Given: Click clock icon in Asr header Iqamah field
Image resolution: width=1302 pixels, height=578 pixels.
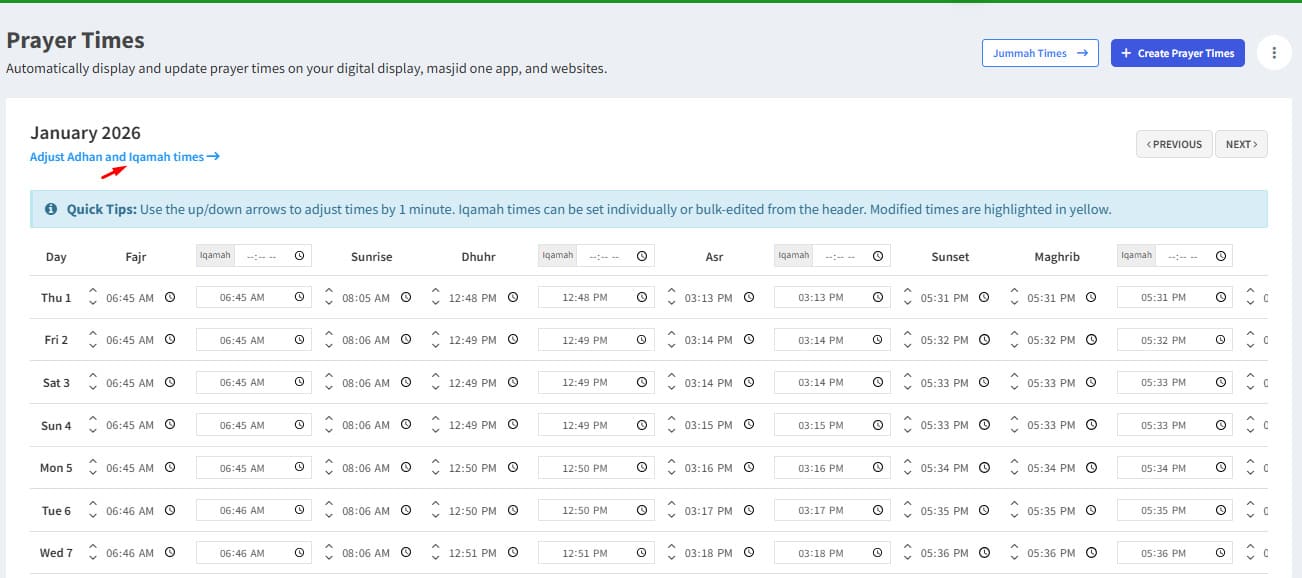Looking at the screenshot, I should (x=878, y=256).
